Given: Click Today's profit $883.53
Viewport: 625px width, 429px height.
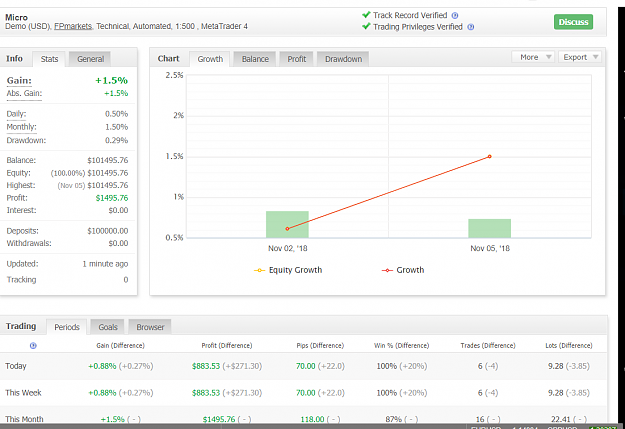Looking at the screenshot, I should click(x=206, y=366).
